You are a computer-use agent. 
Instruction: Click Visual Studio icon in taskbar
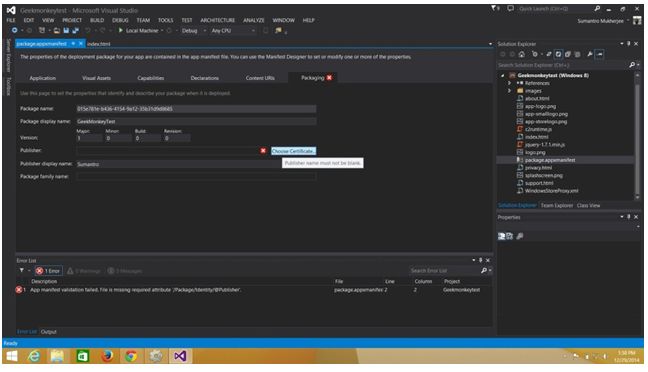180,356
